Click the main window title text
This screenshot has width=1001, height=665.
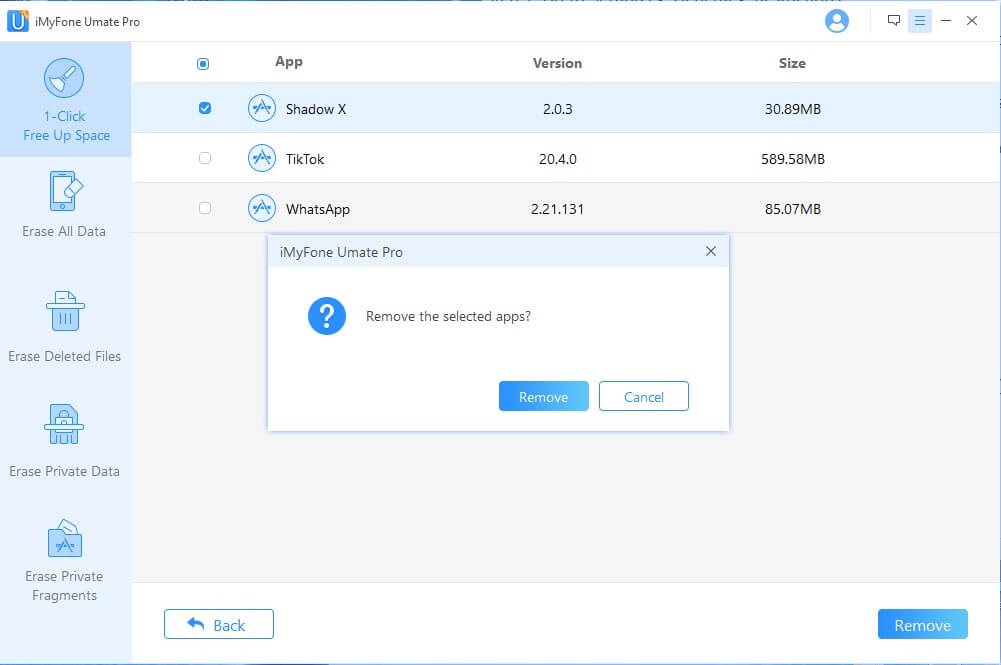(x=87, y=22)
